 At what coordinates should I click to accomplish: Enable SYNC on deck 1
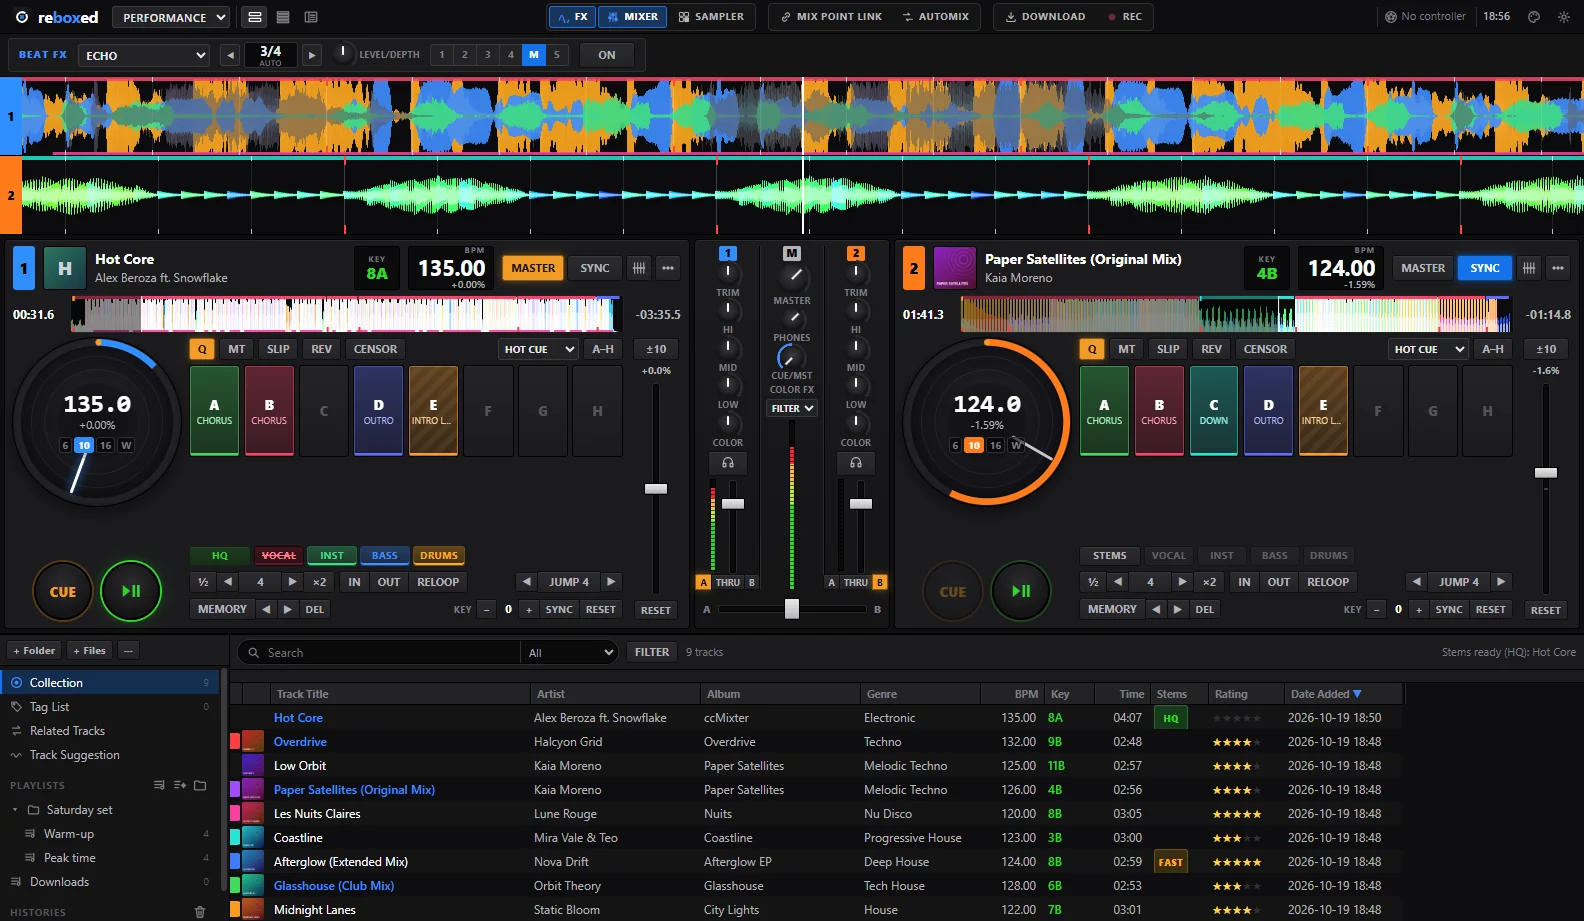point(595,268)
